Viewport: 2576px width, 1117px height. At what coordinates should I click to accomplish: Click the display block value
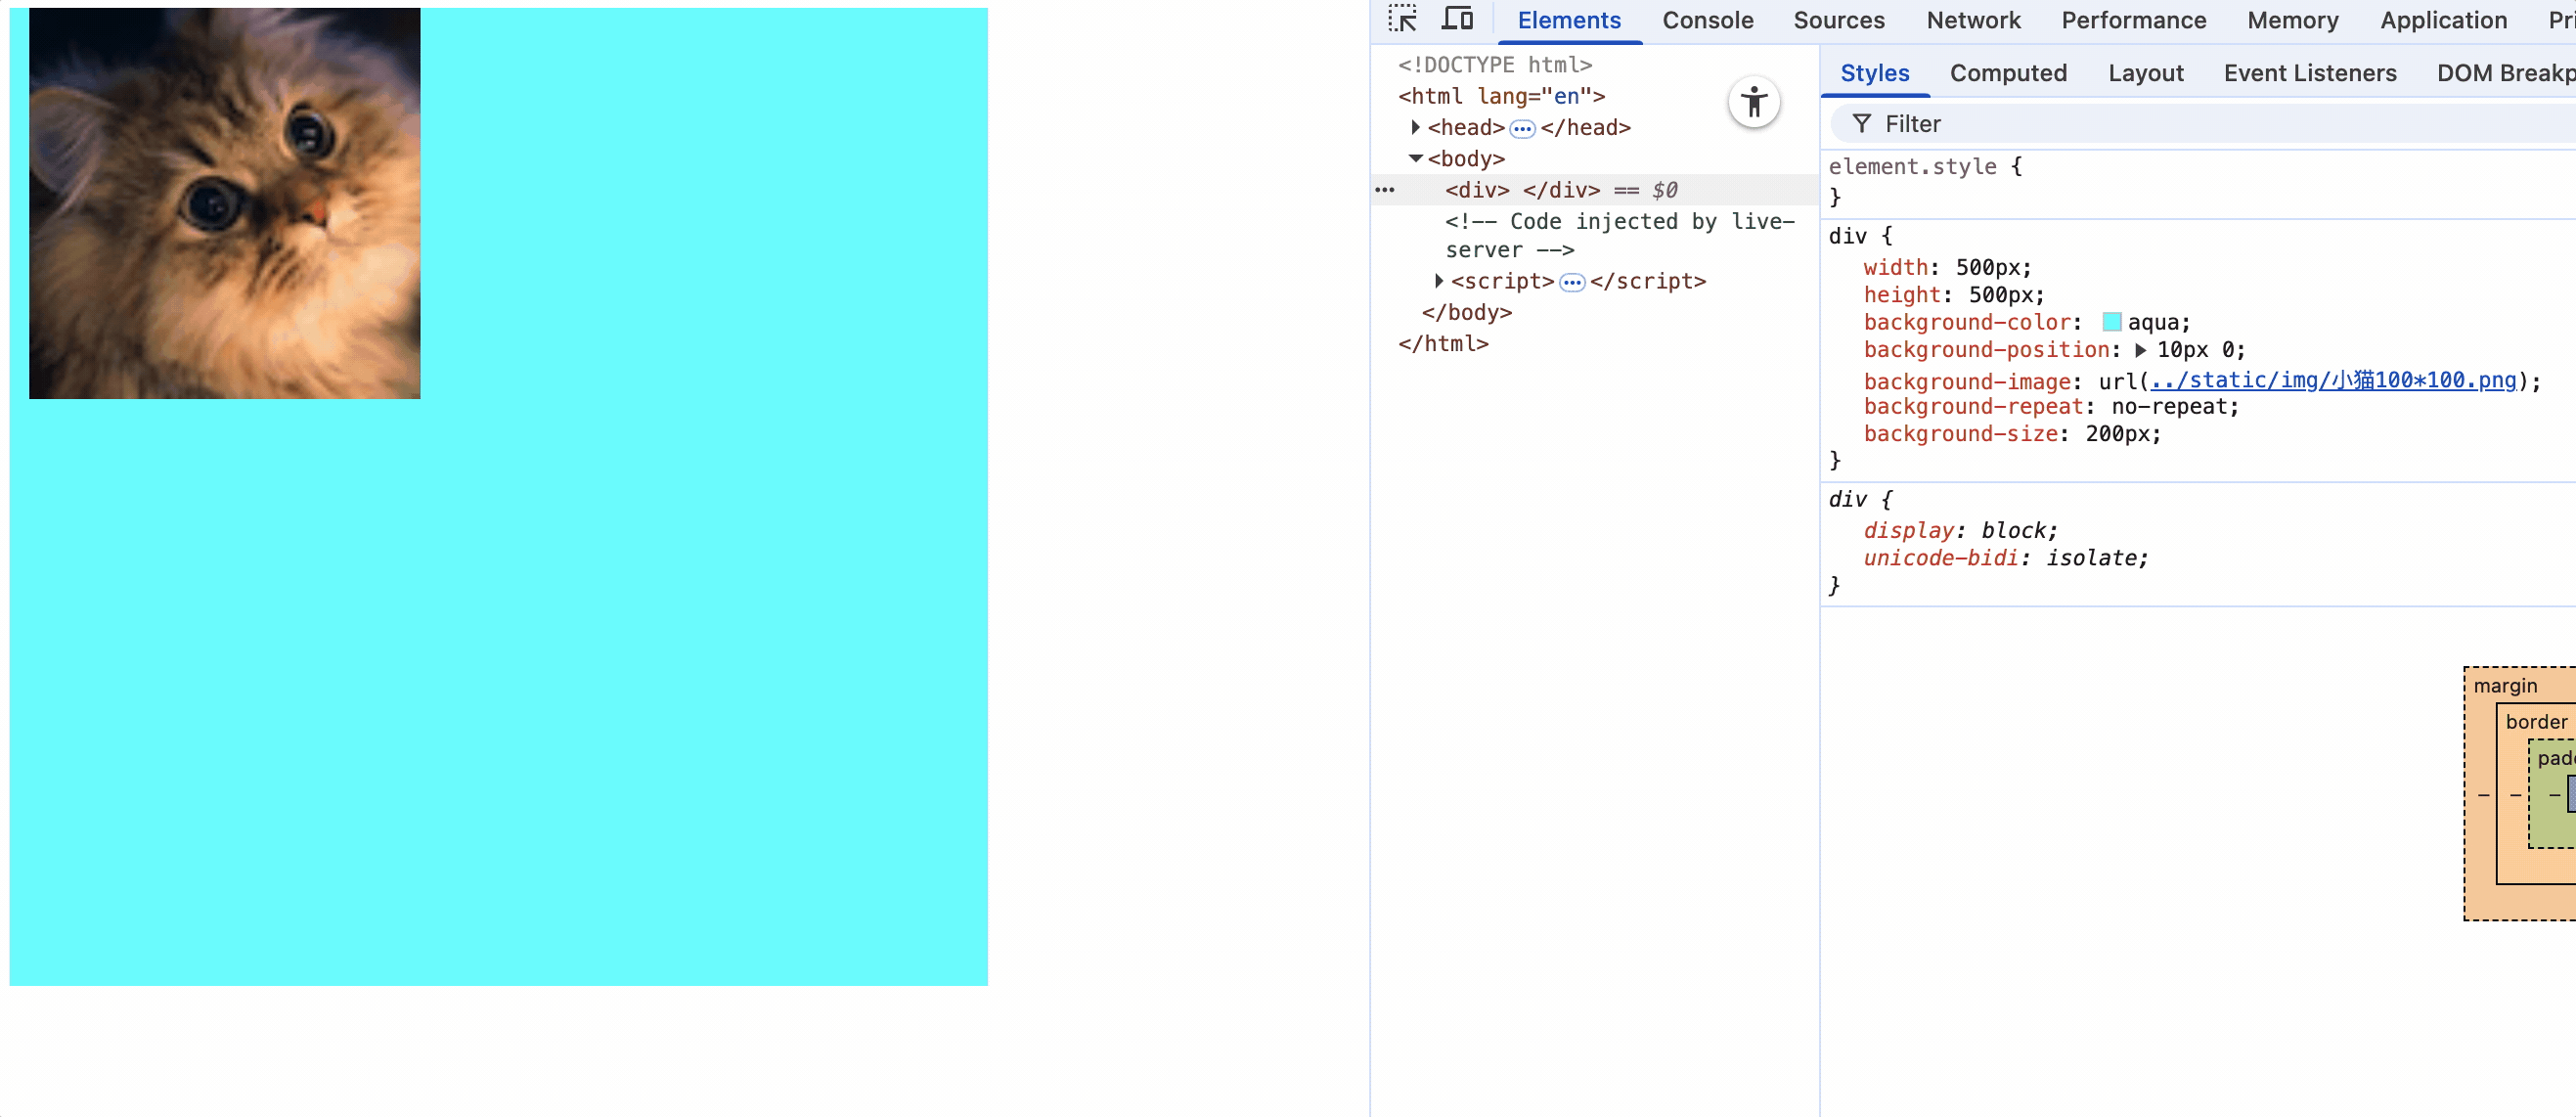(x=2013, y=531)
